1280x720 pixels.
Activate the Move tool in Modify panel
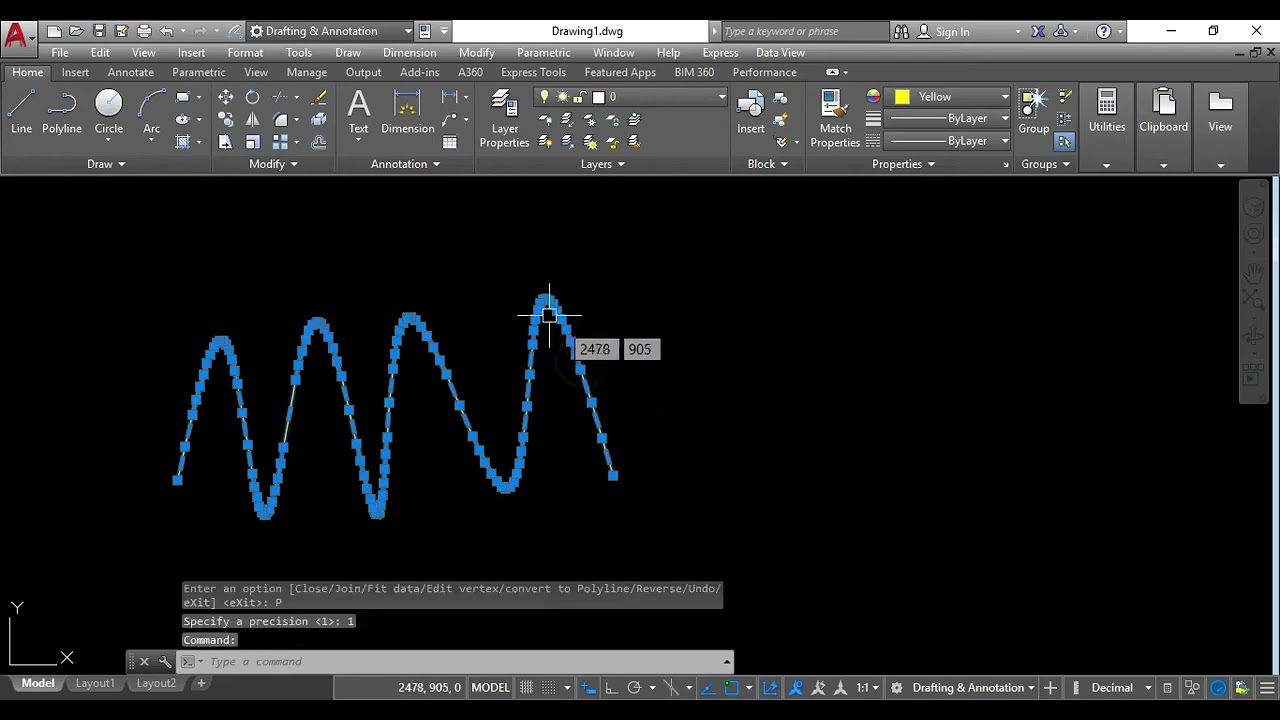(x=226, y=97)
